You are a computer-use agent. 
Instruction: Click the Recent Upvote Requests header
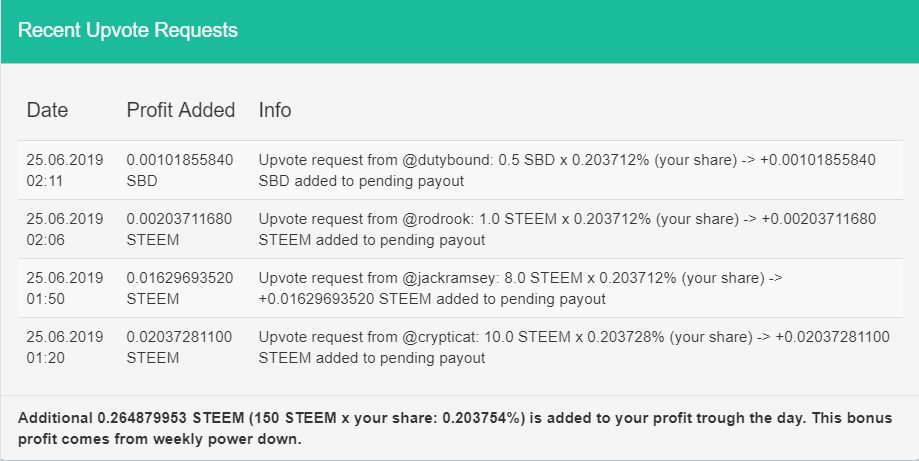128,30
